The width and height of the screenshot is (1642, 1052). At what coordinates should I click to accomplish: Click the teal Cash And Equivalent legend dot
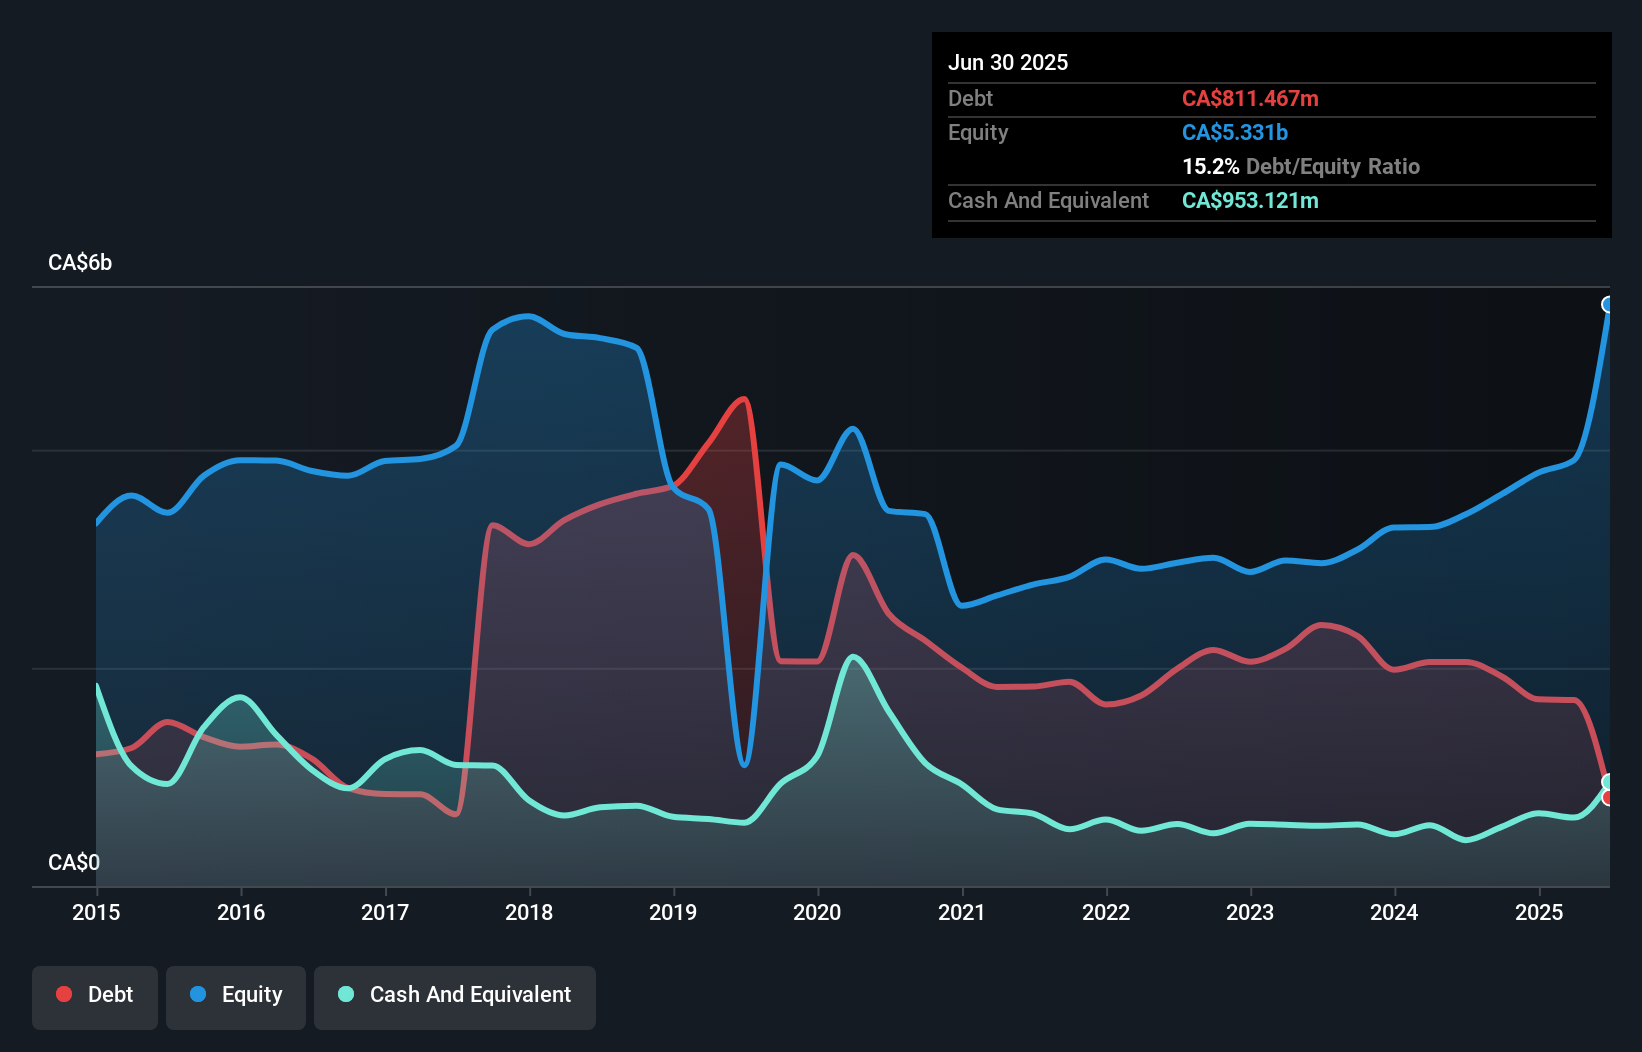pos(346,994)
